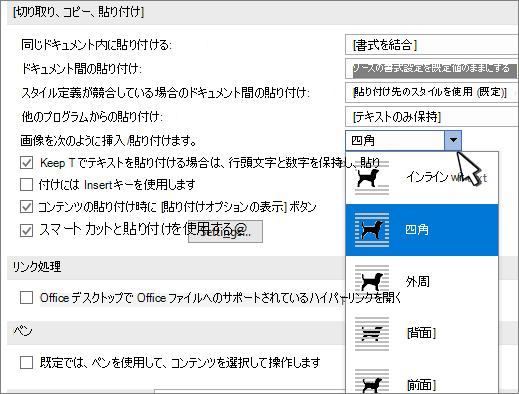Pick the 外周 wrap dog icon
The height and width of the screenshot is (394, 519).
pos(372,282)
